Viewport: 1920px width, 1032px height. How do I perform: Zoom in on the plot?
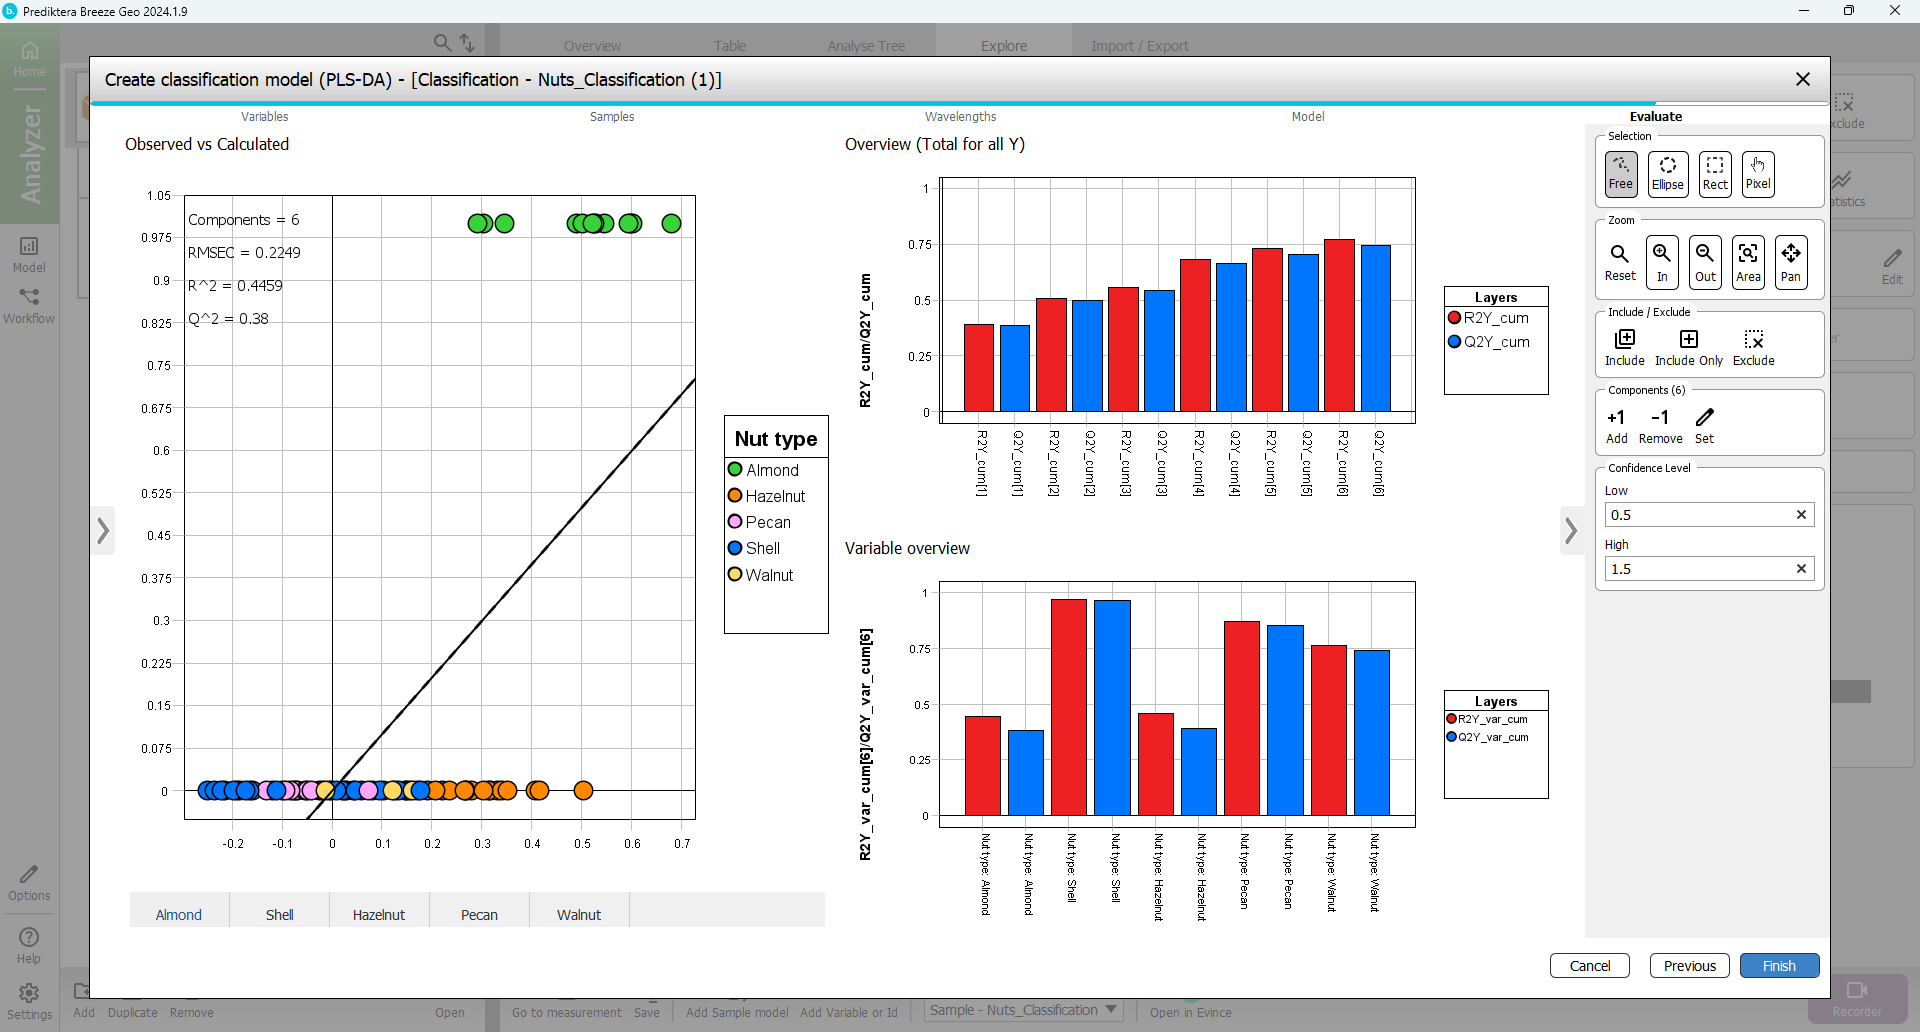pos(1662,262)
